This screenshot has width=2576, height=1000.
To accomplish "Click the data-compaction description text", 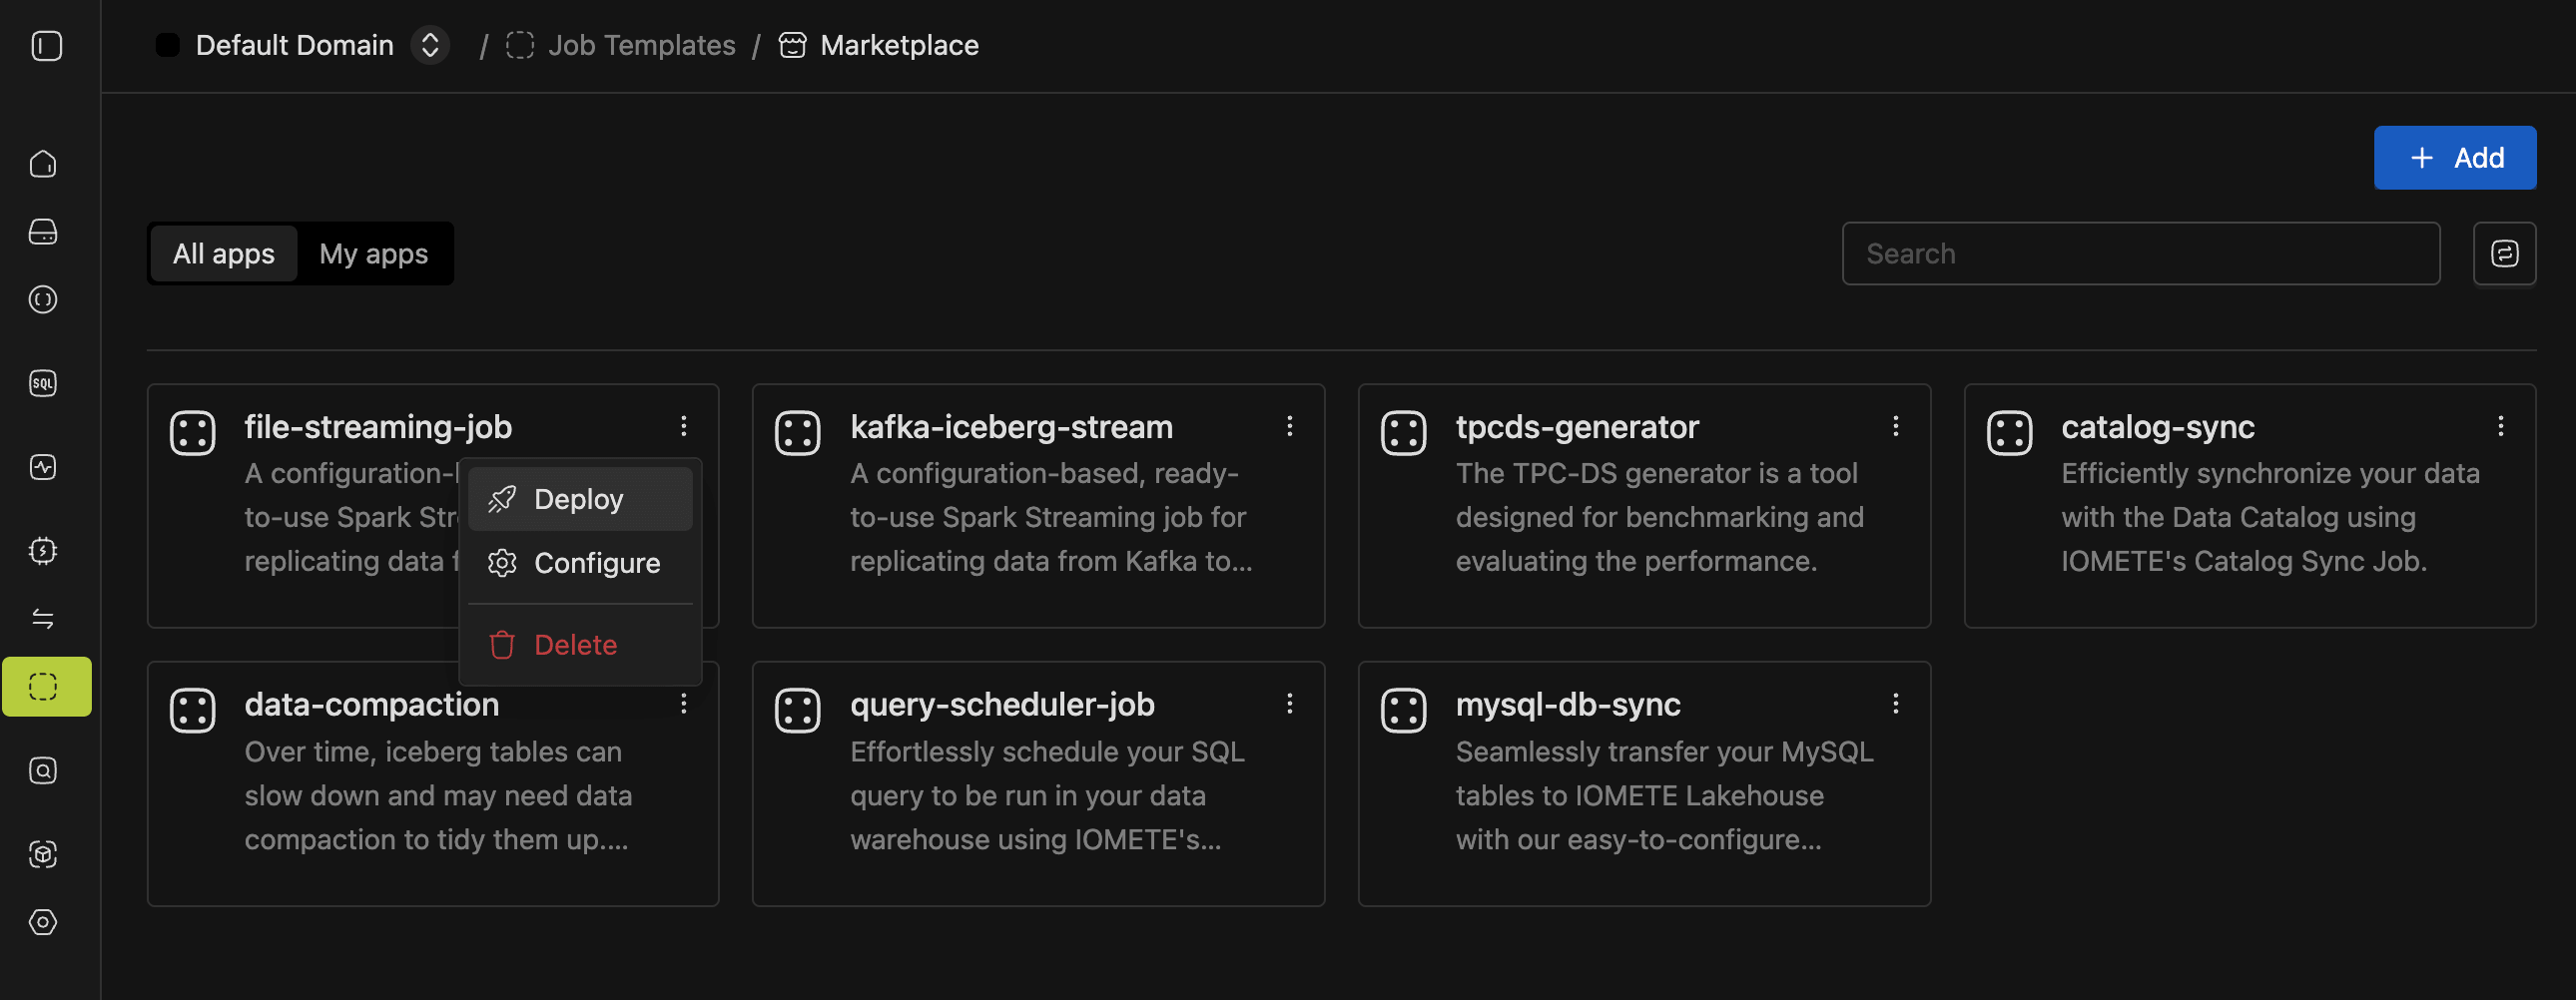I will 438,795.
